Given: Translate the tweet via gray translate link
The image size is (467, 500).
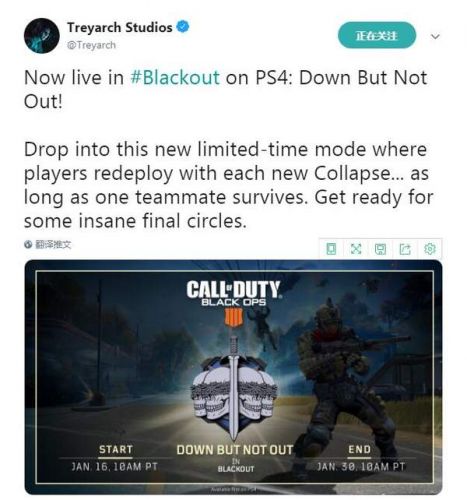Looking at the screenshot, I should coord(53,245).
